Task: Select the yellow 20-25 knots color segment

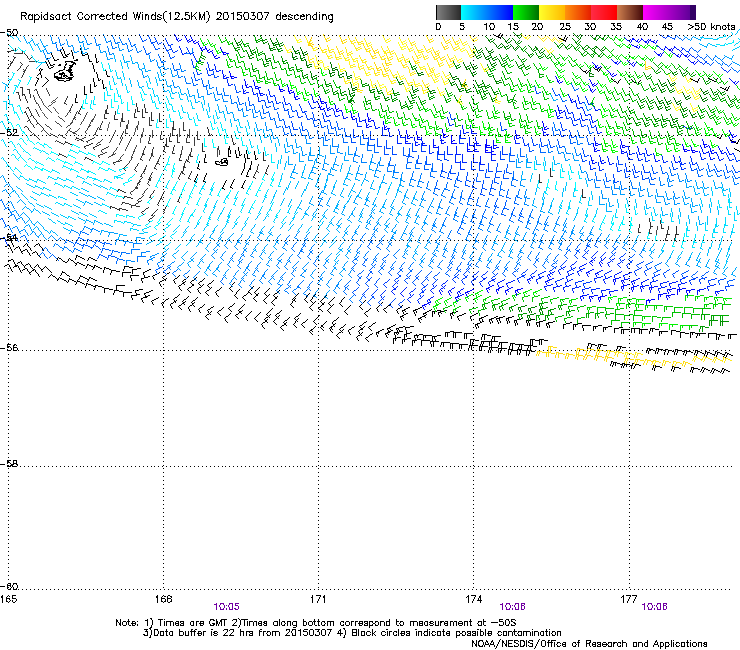Action: coord(552,12)
